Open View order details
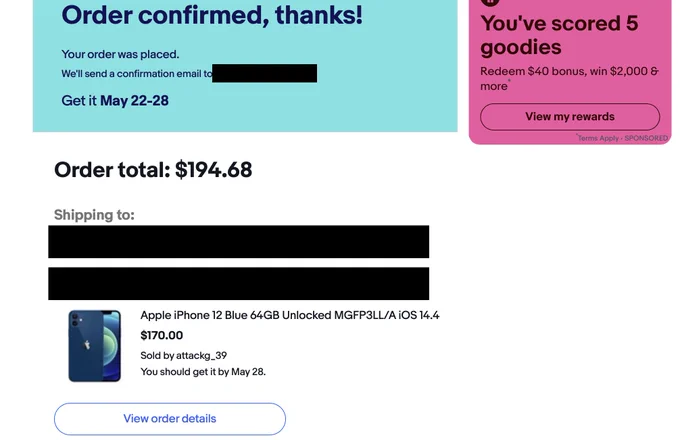 (170, 419)
